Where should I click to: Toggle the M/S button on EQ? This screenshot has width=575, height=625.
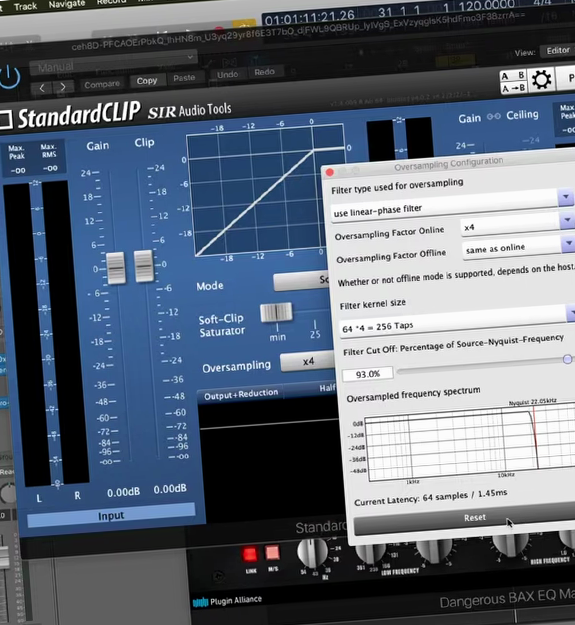pyautogui.click(x=273, y=553)
